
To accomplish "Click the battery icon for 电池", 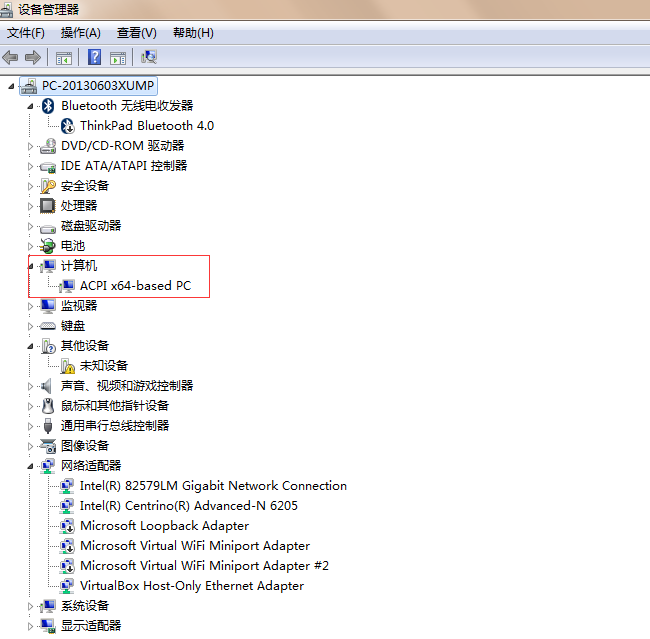I will point(48,245).
